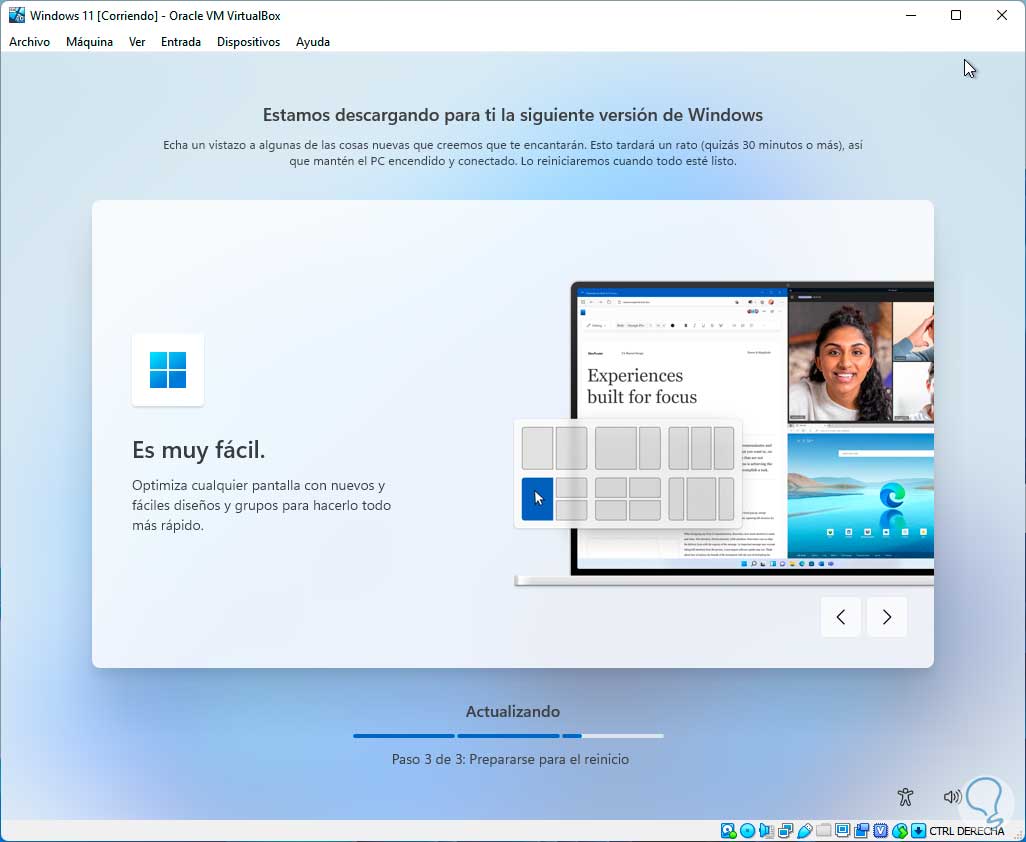Click the optical drive indicator in status bar
This screenshot has height=842, width=1026.
(747, 831)
